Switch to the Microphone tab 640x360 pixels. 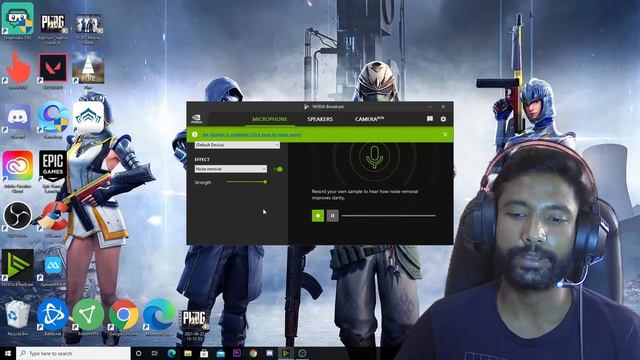269,119
